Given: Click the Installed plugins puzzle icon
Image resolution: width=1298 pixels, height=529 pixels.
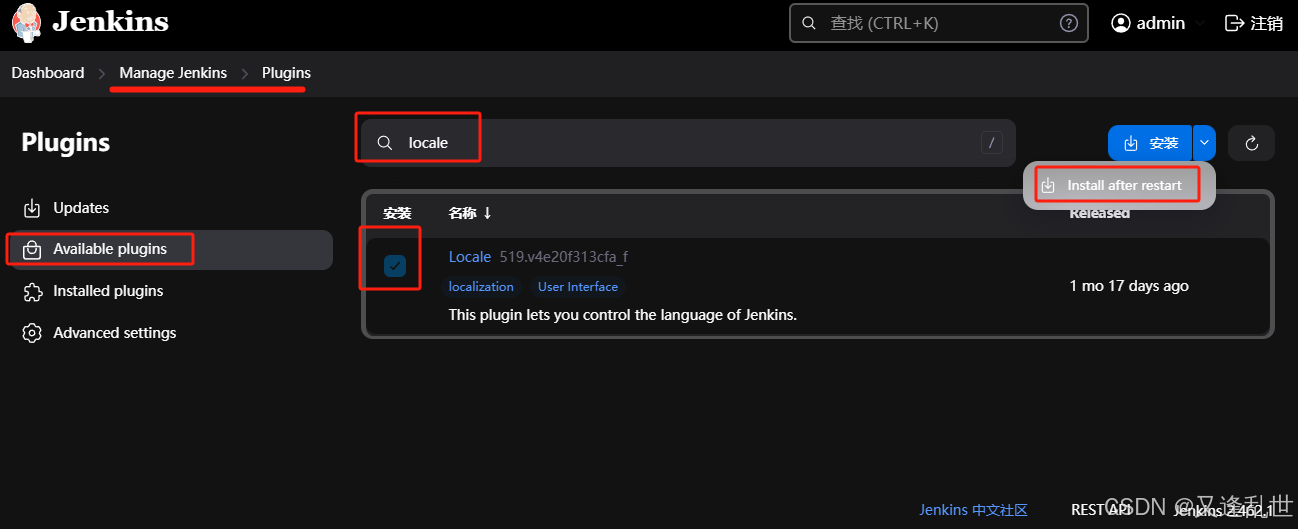Looking at the screenshot, I should point(32,291).
